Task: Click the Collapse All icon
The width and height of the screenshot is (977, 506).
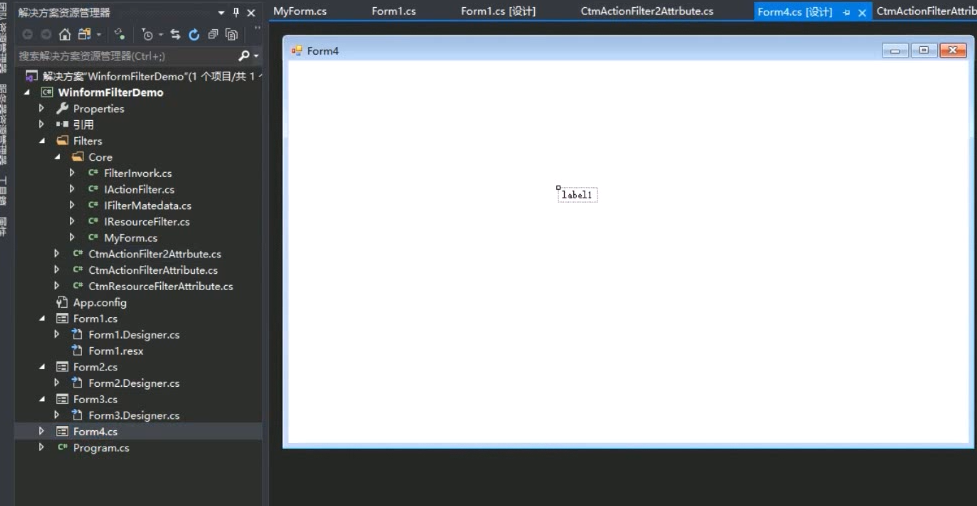Action: tap(213, 35)
